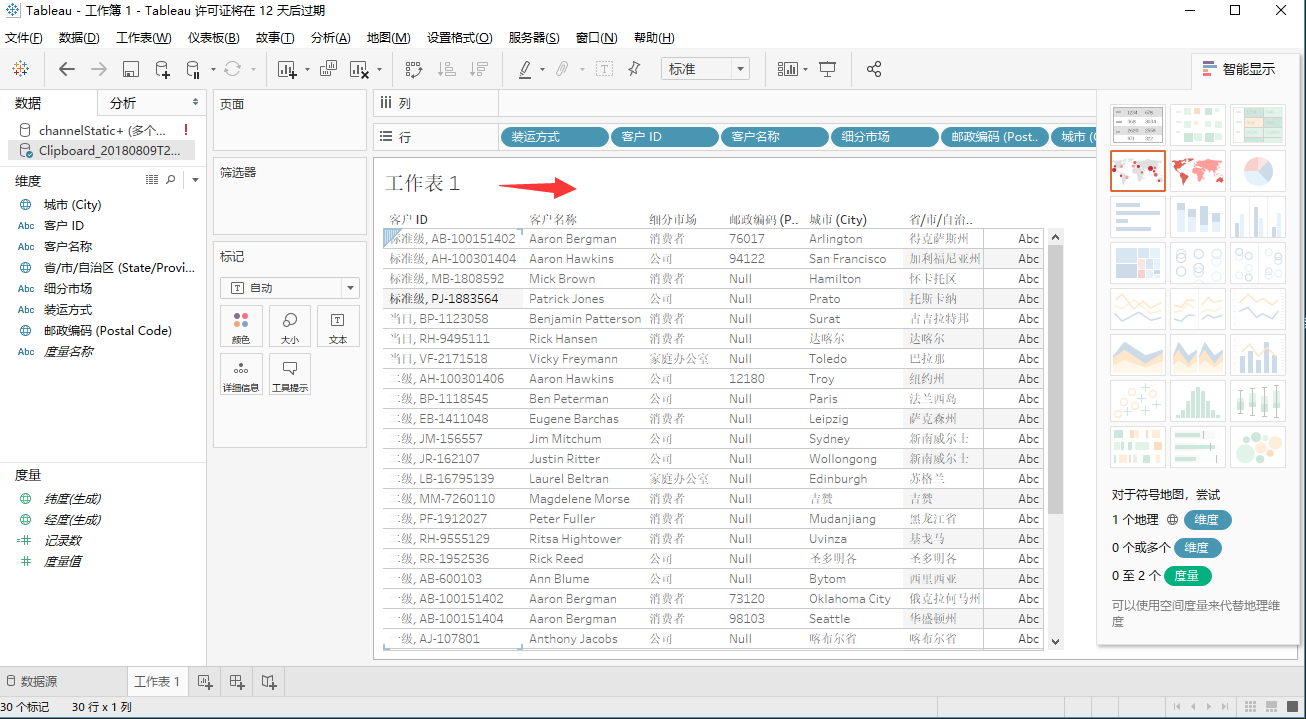Open the 设置格式(O) menu
This screenshot has height=719, width=1306.
coord(460,38)
